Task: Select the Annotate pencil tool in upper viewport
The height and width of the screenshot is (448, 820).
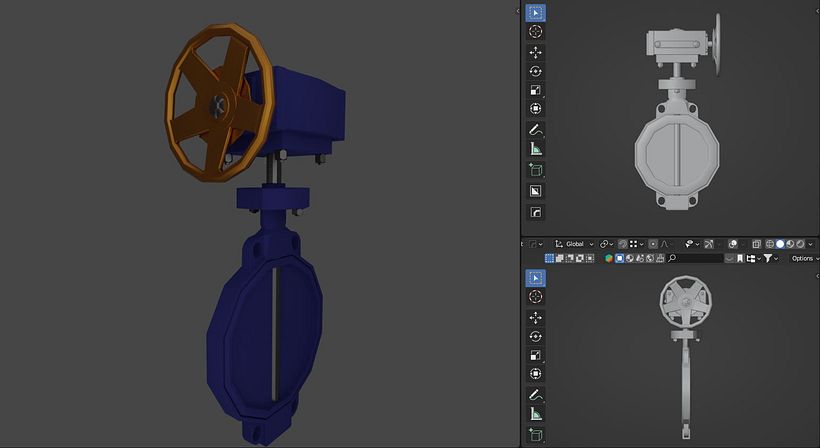Action: click(x=535, y=130)
